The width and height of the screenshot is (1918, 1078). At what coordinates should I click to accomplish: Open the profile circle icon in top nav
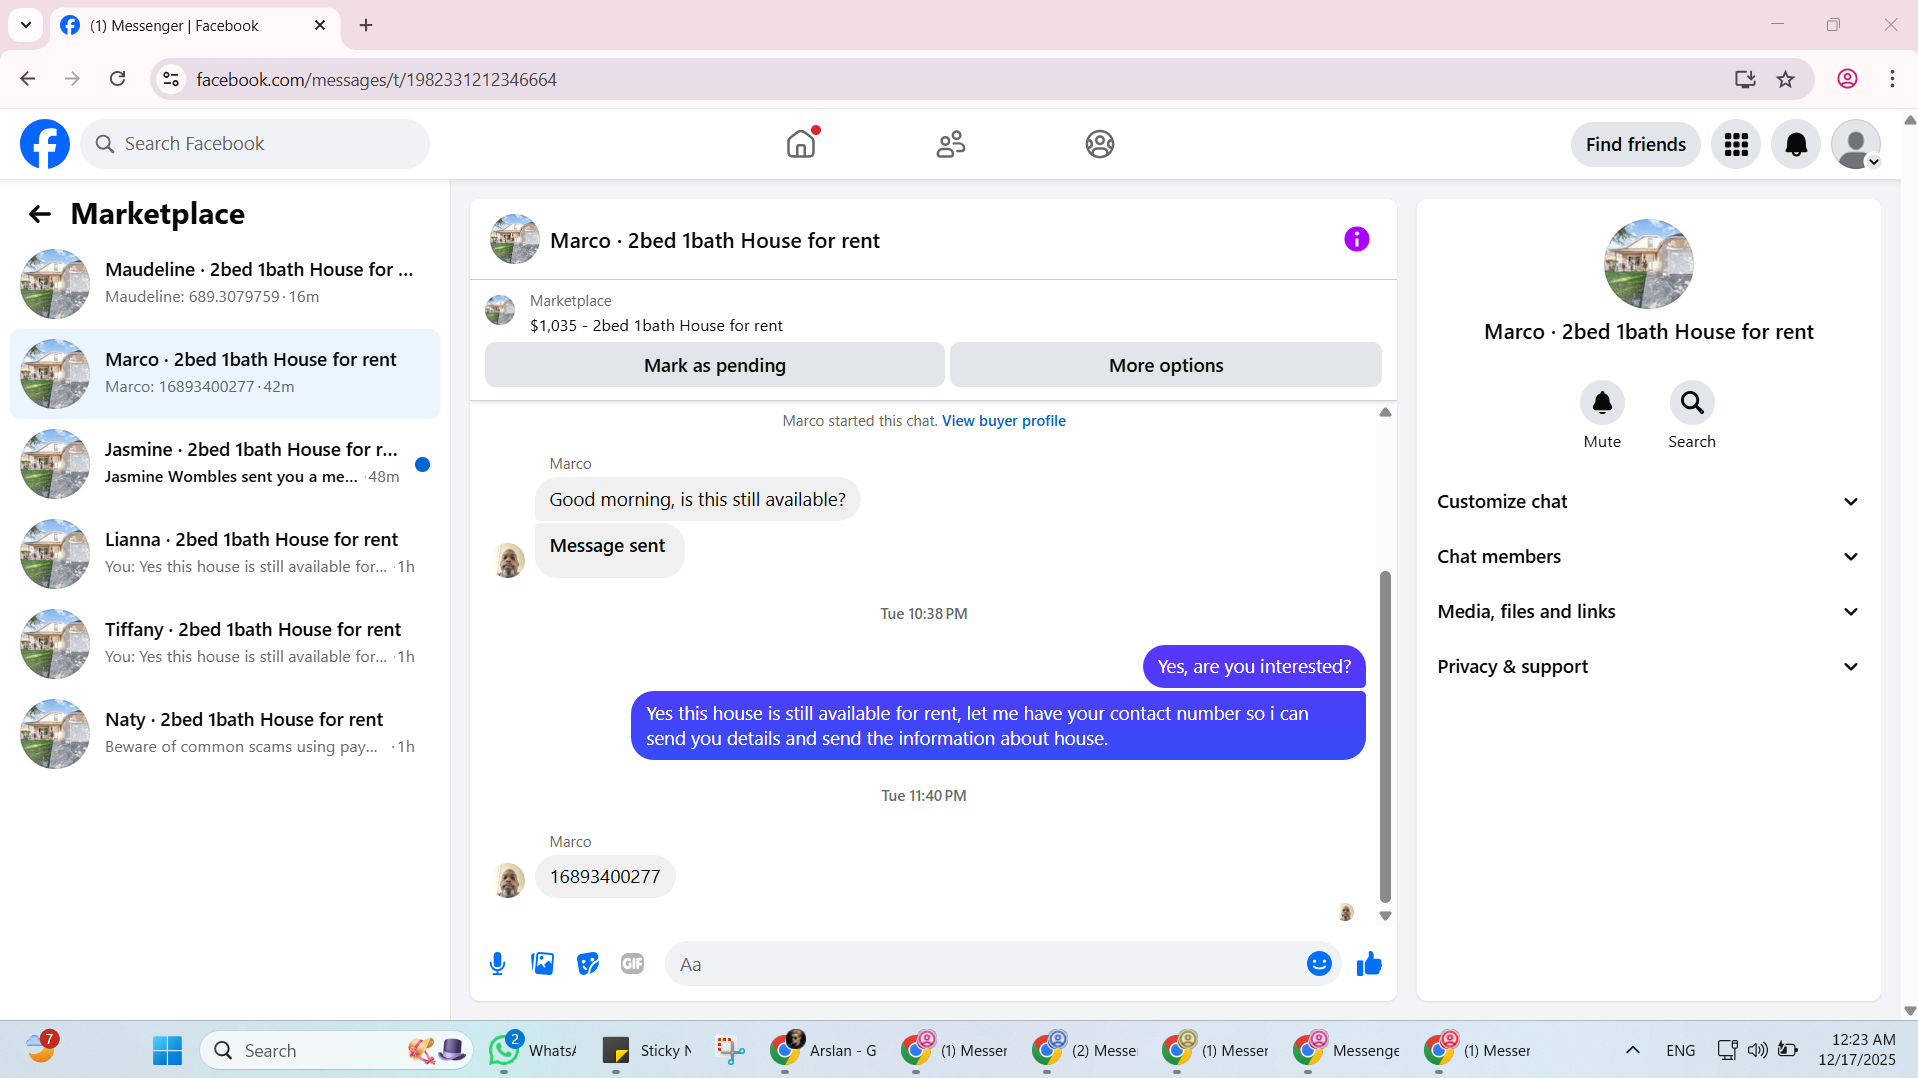1100,144
